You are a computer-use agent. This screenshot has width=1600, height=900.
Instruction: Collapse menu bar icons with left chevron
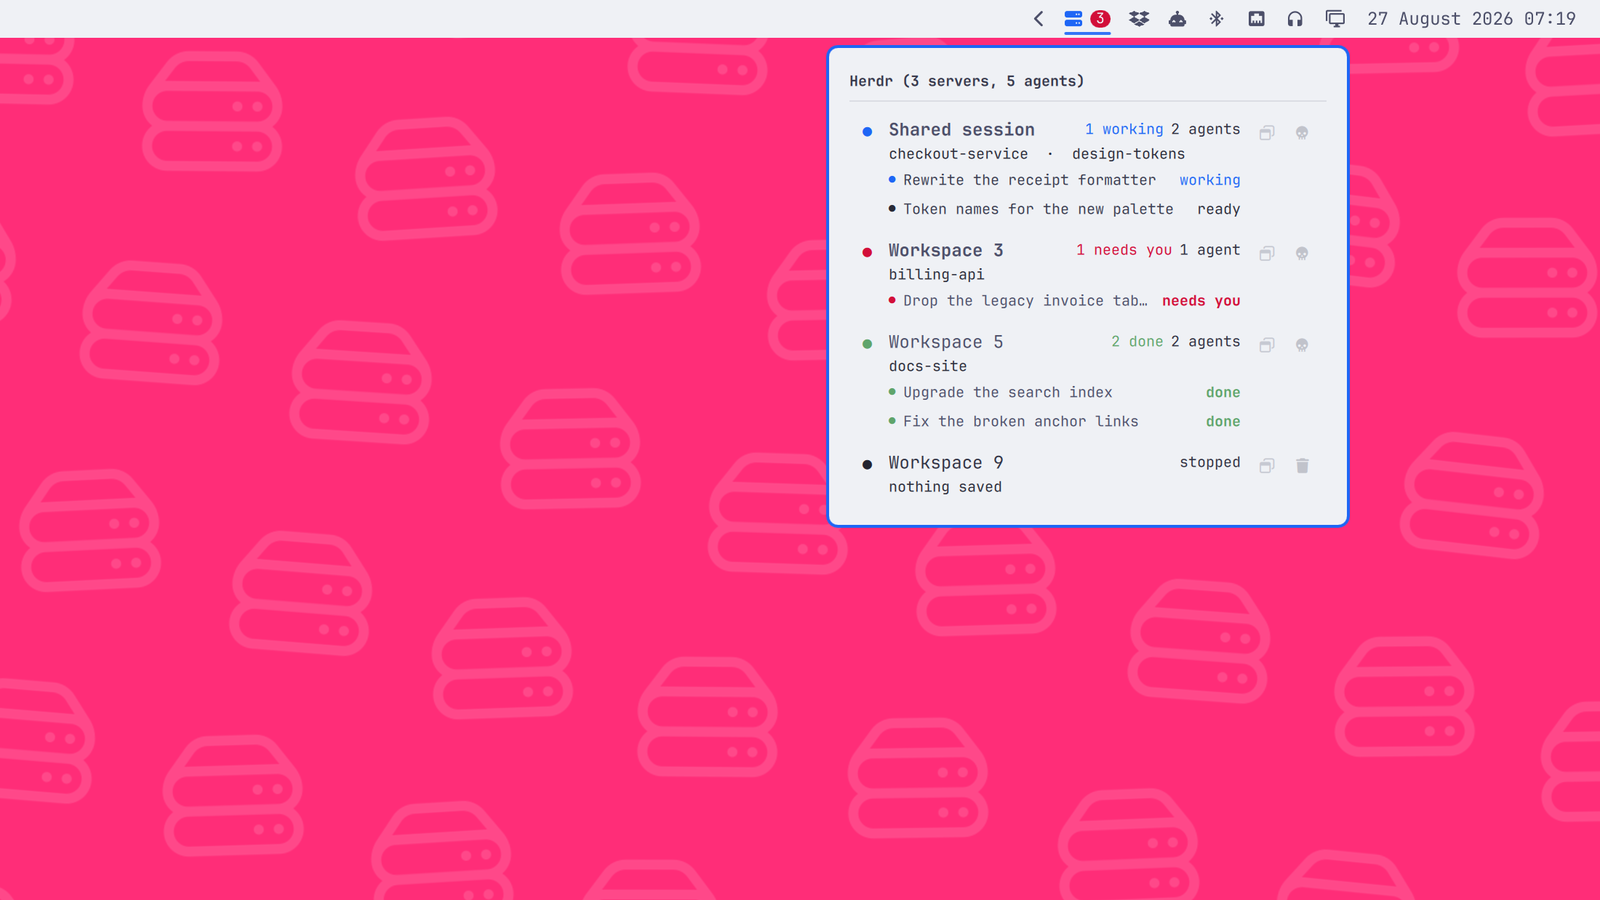pos(1038,18)
